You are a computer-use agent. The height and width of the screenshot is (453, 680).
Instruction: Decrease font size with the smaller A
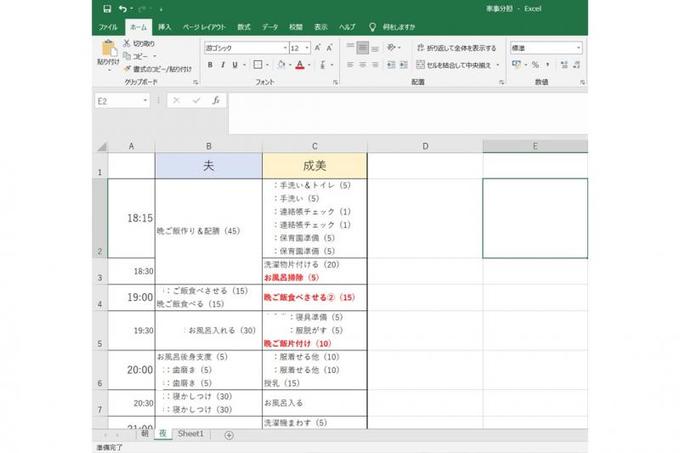(329, 48)
